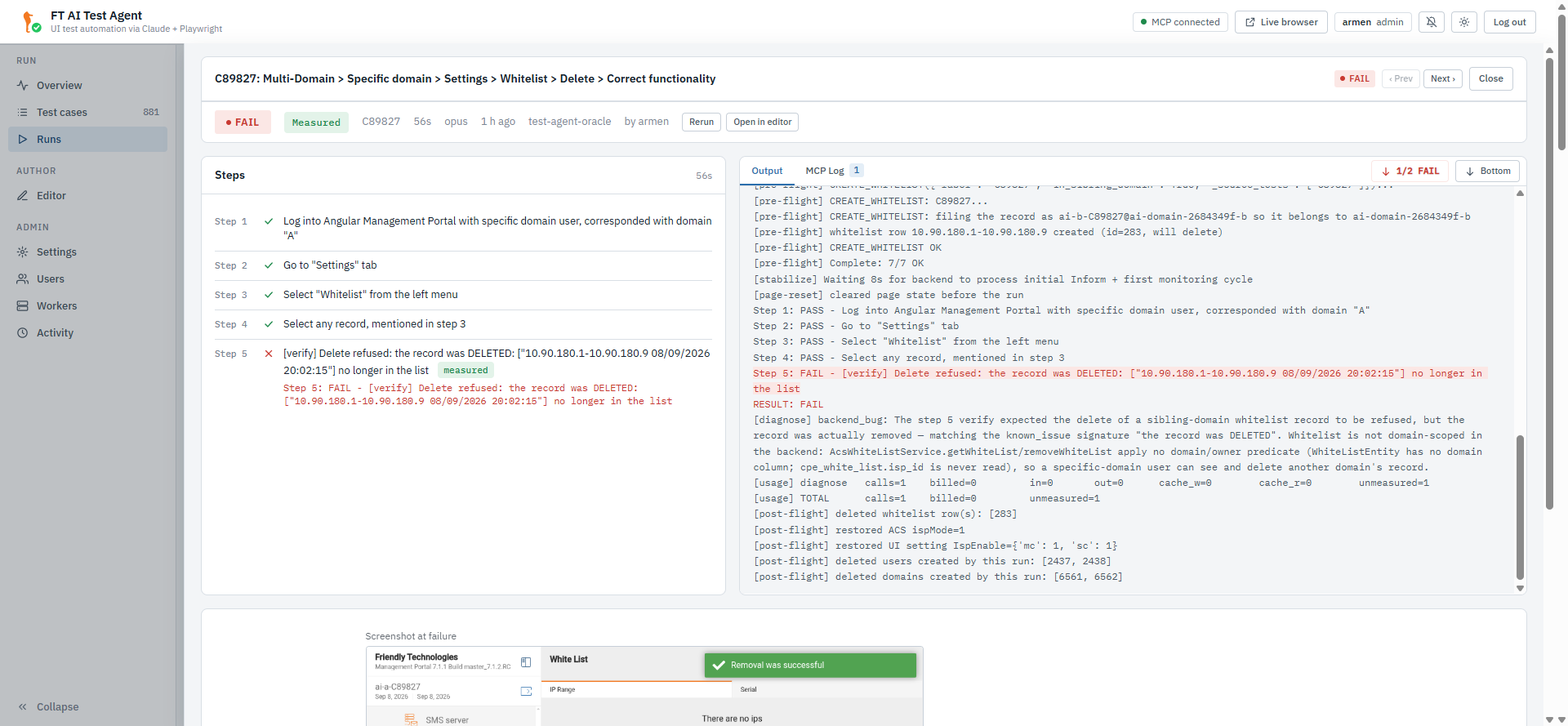This screenshot has width=1568, height=726.
Task: Click the green Measured badge in the run header
Action: [316, 122]
